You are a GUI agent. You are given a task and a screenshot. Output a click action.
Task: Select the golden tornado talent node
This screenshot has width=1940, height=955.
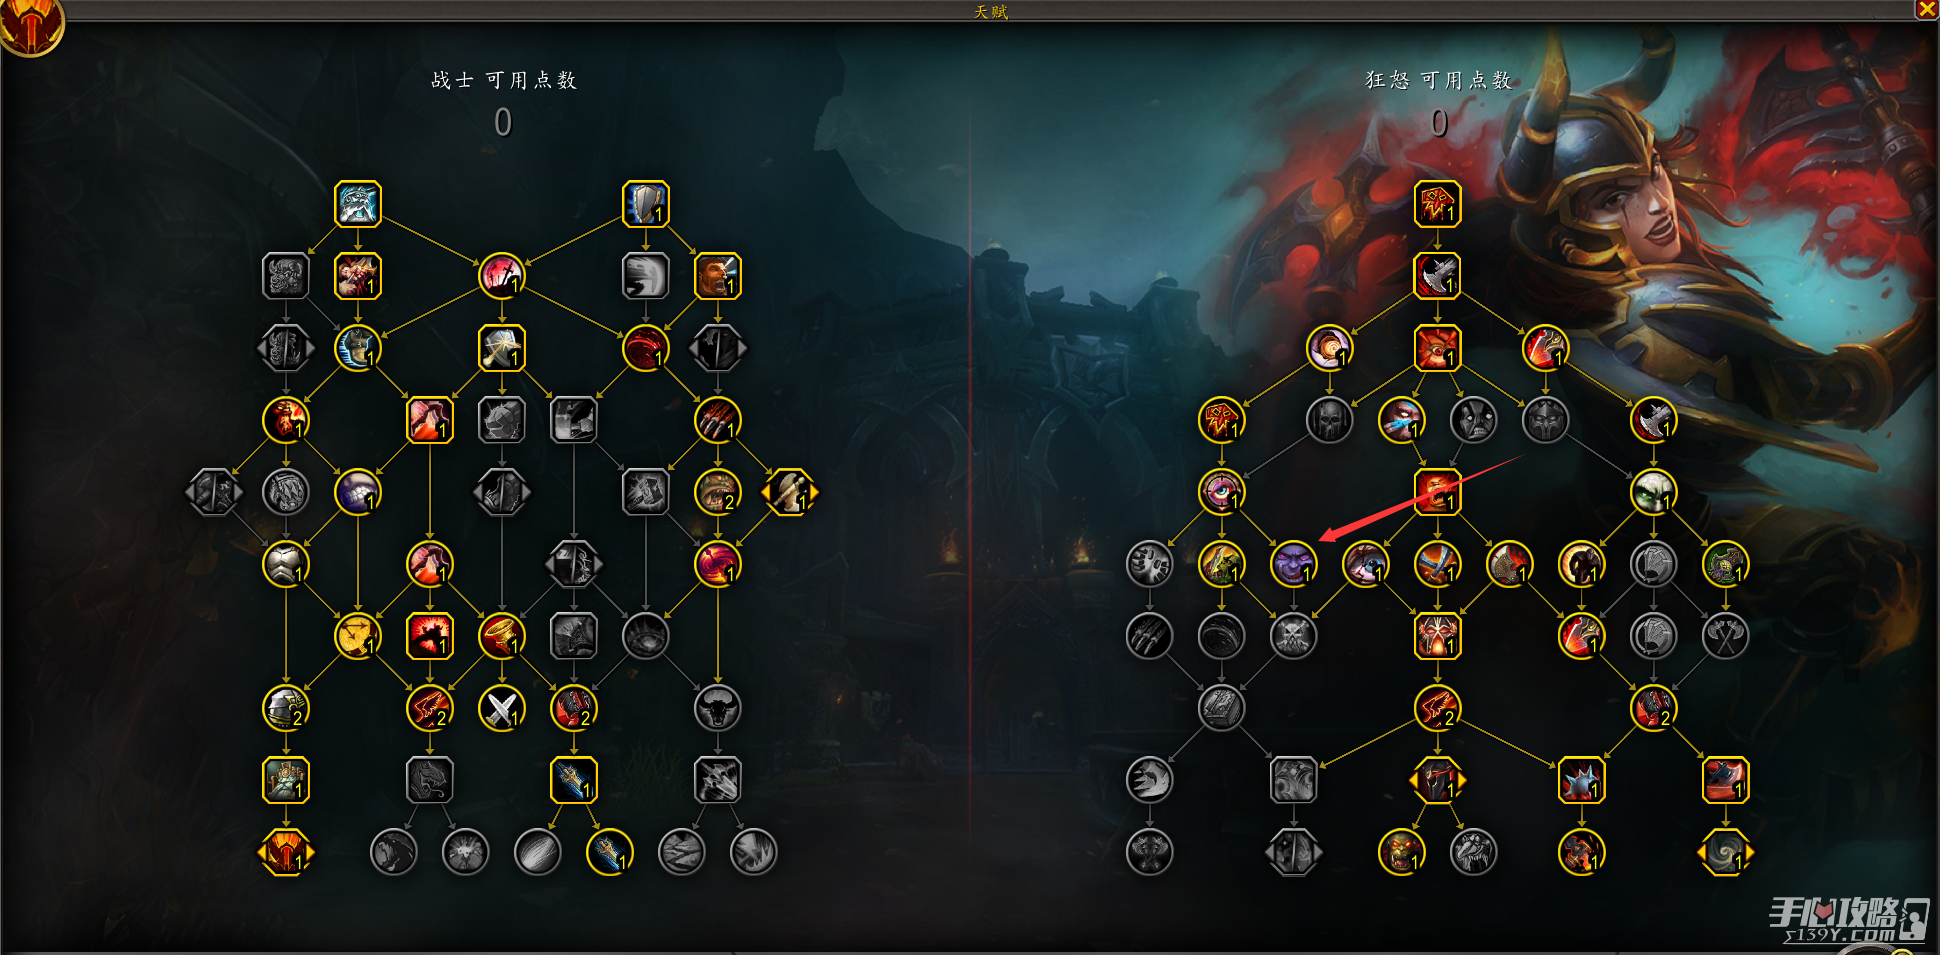502,636
